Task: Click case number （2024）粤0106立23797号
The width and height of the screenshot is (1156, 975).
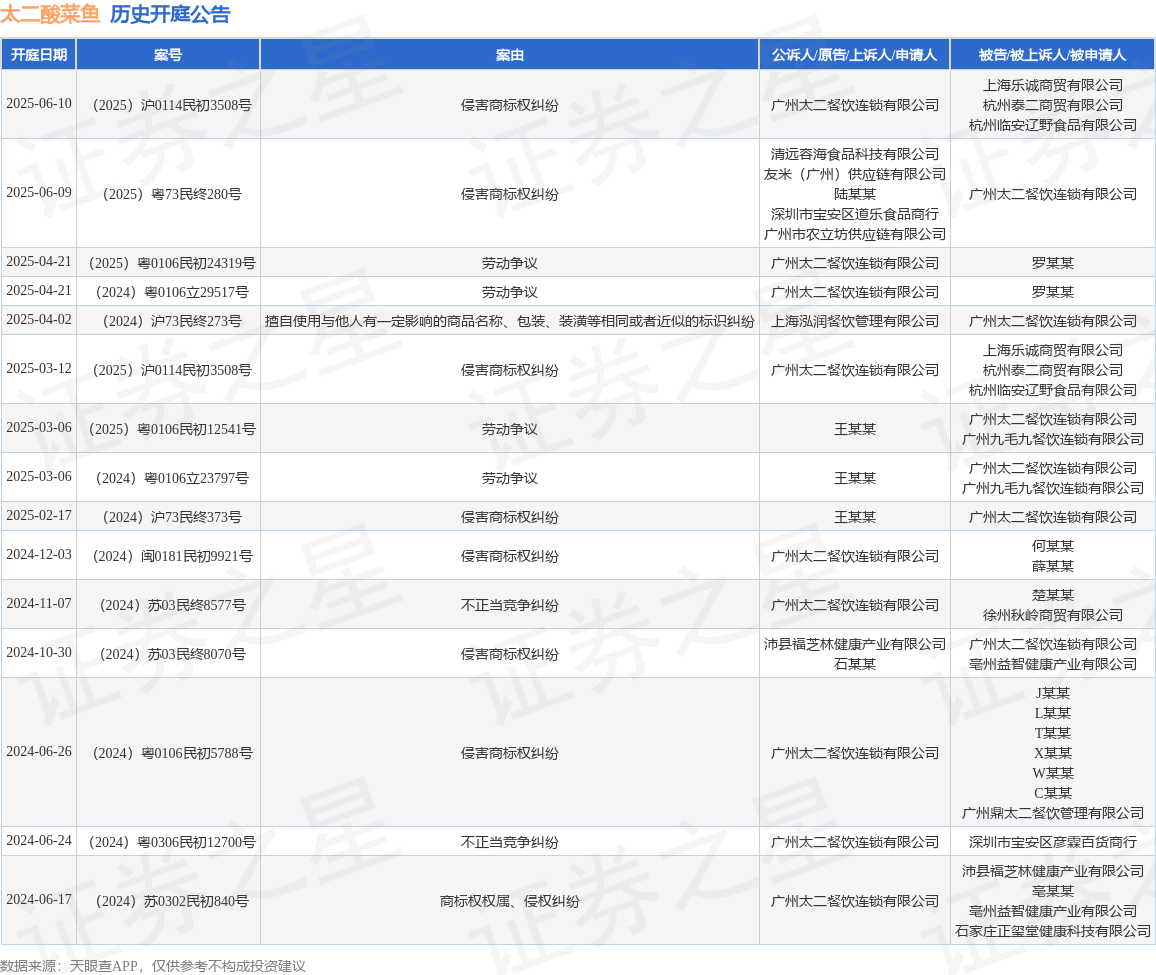Action: 173,478
